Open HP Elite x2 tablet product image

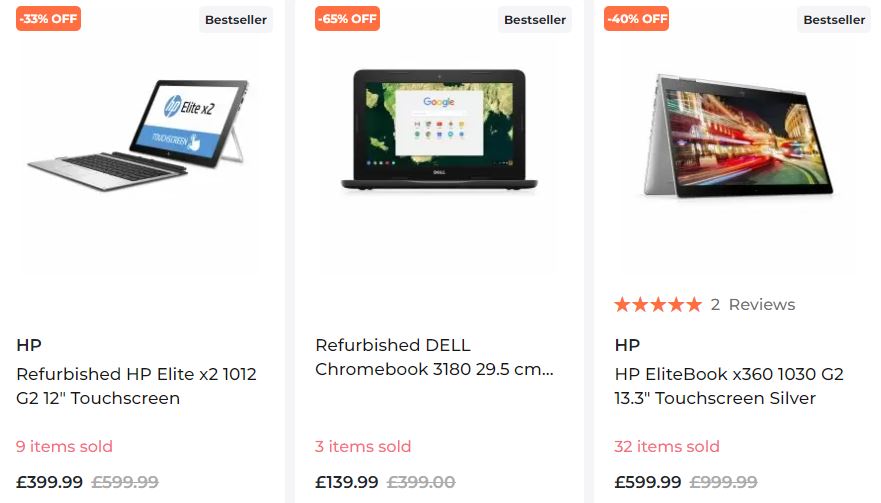pyautogui.click(x=137, y=135)
